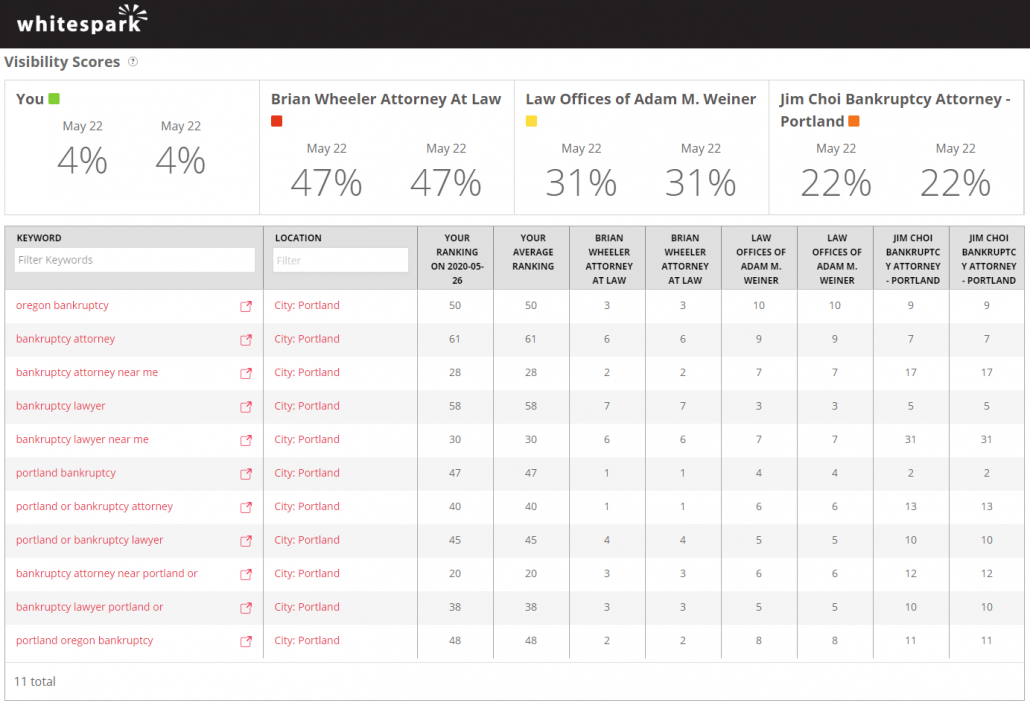
Task: Open external link for oregon bankruptcy
Action: [x=246, y=306]
